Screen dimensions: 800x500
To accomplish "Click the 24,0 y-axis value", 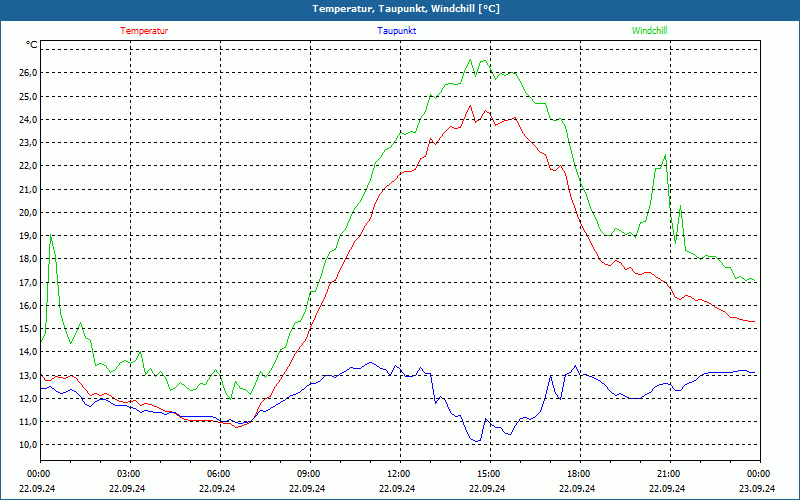I will [29, 119].
